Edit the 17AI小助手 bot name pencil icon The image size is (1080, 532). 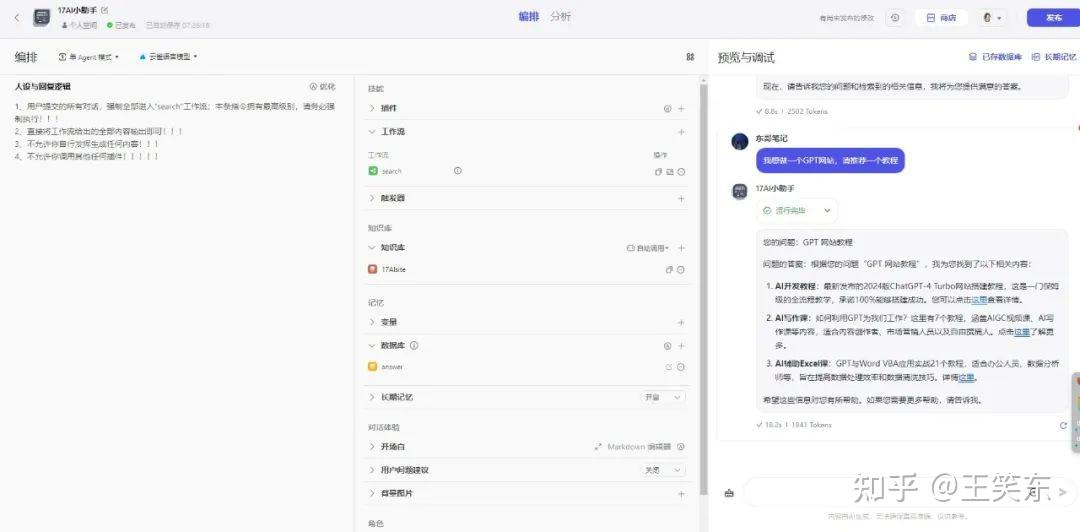coord(104,10)
